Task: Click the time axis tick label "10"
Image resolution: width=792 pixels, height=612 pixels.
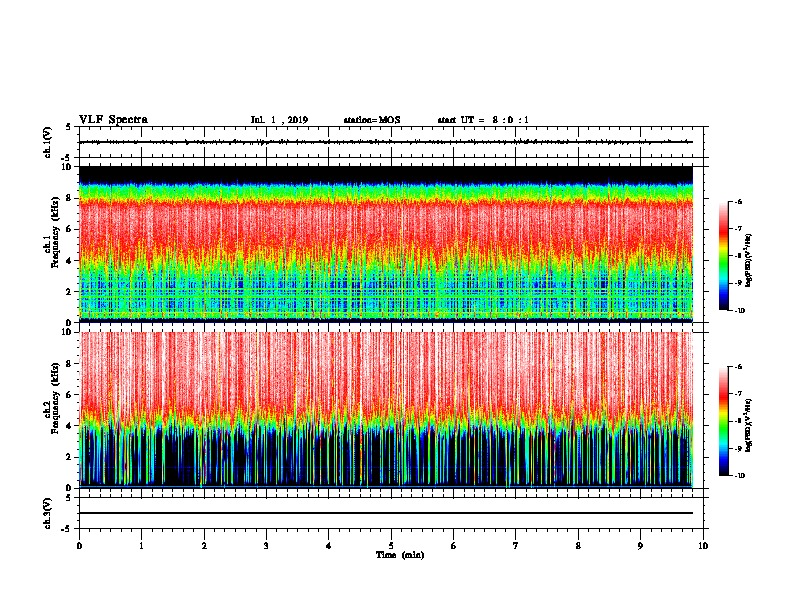Action: pos(703,546)
